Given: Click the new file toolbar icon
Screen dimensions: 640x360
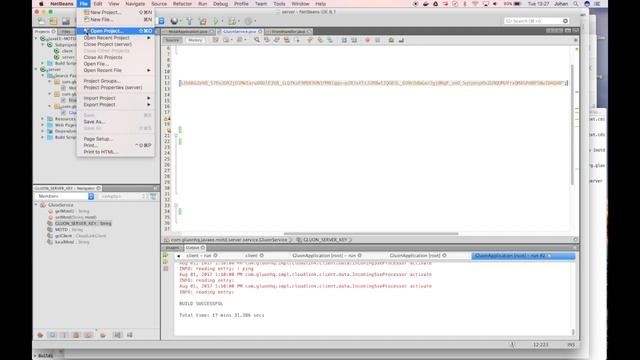Looking at the screenshot, I should [x=41, y=21].
